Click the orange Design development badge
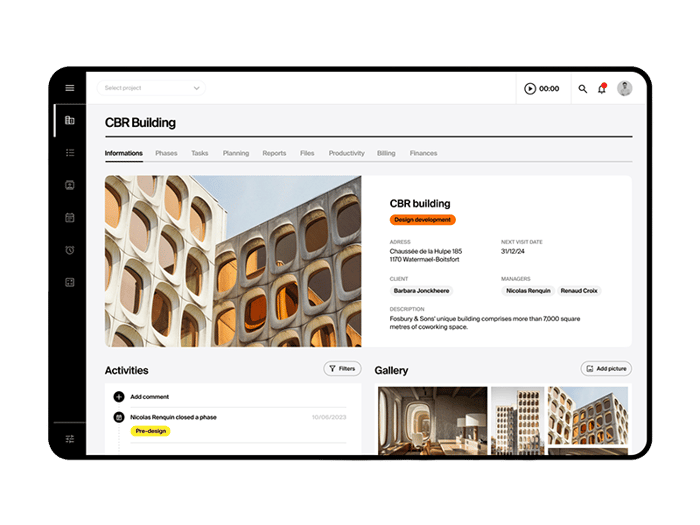The image size is (700, 525). tap(423, 220)
